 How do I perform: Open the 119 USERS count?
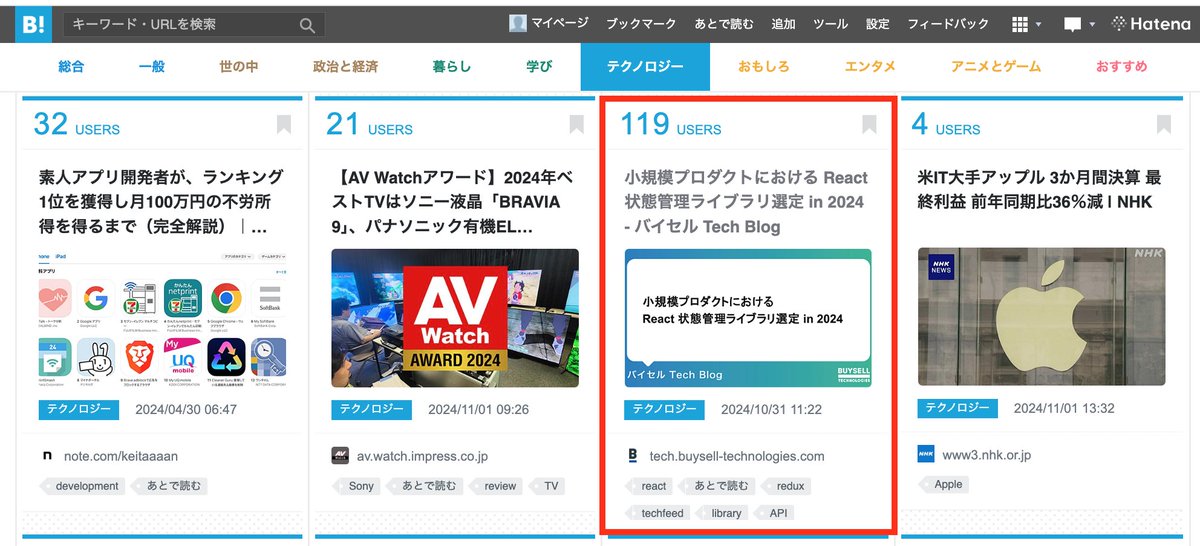(670, 125)
